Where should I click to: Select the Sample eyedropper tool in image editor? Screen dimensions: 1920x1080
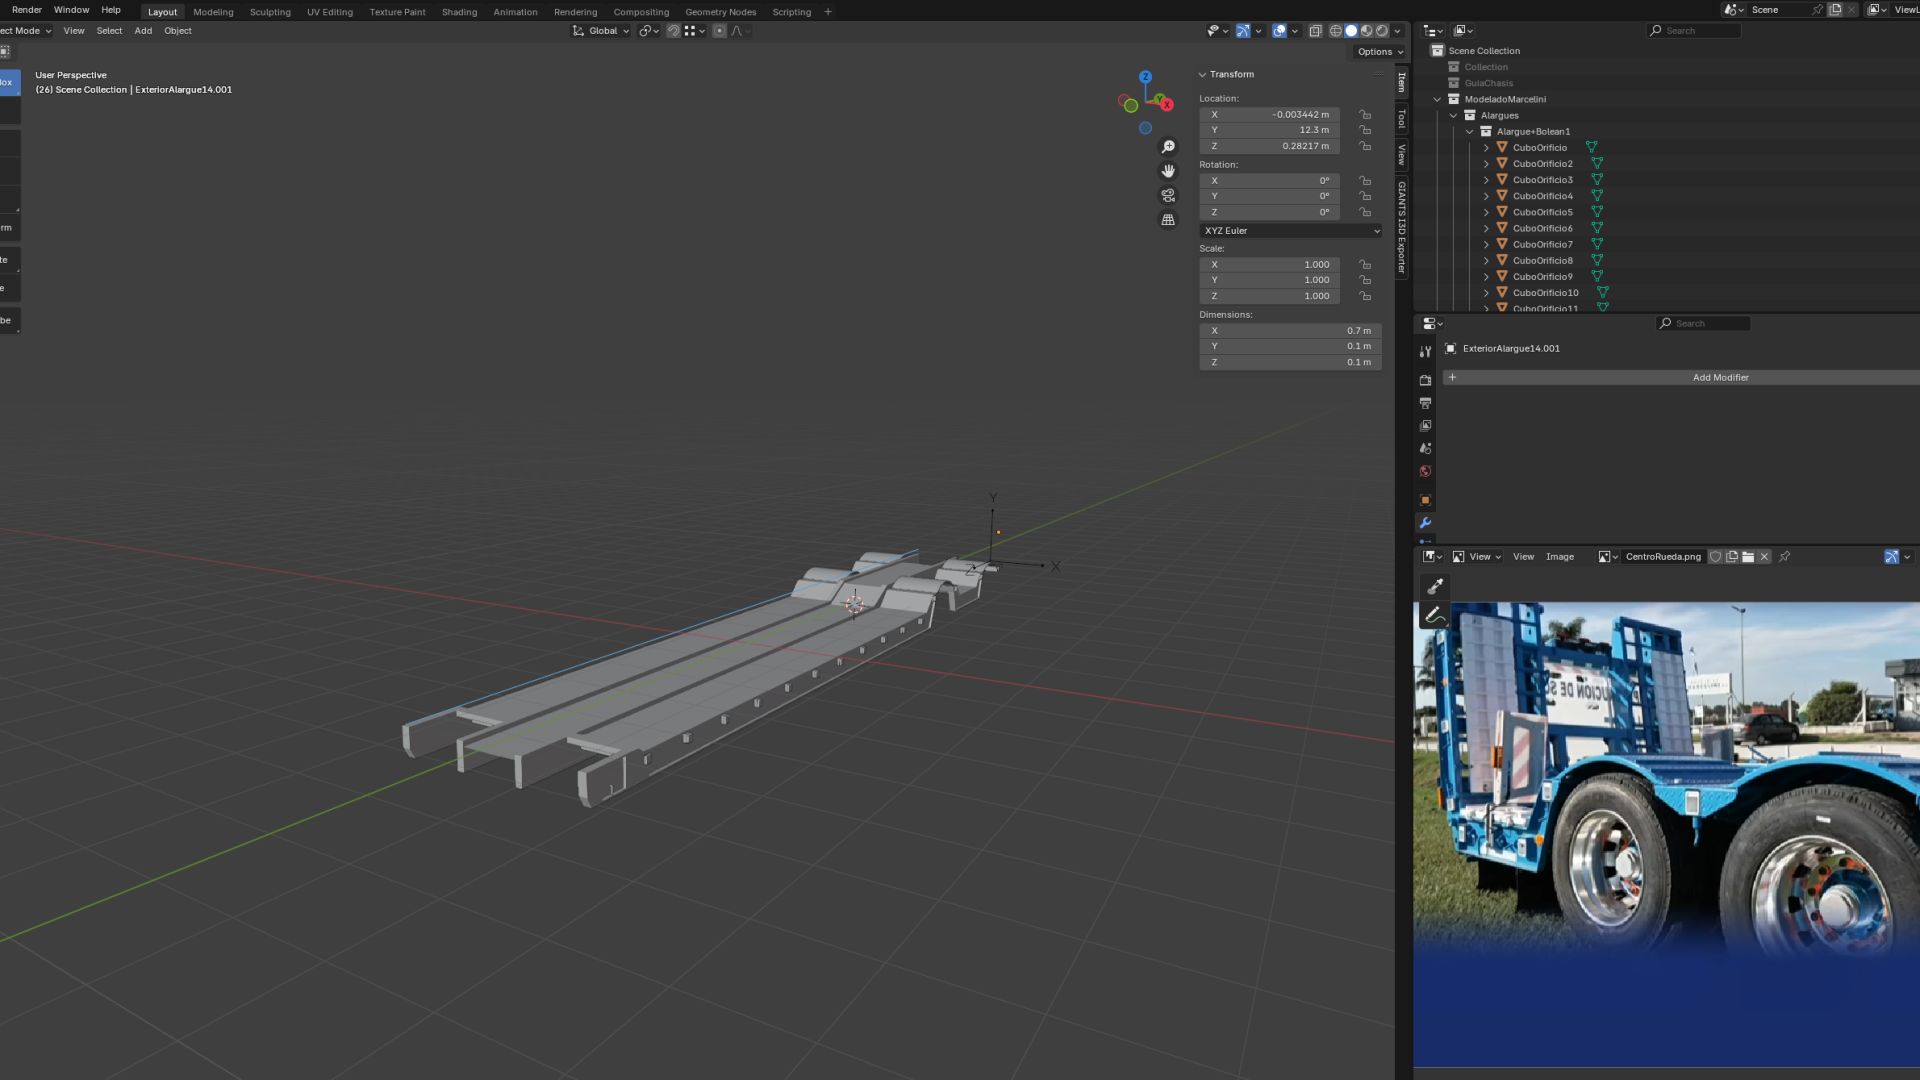tap(1435, 586)
